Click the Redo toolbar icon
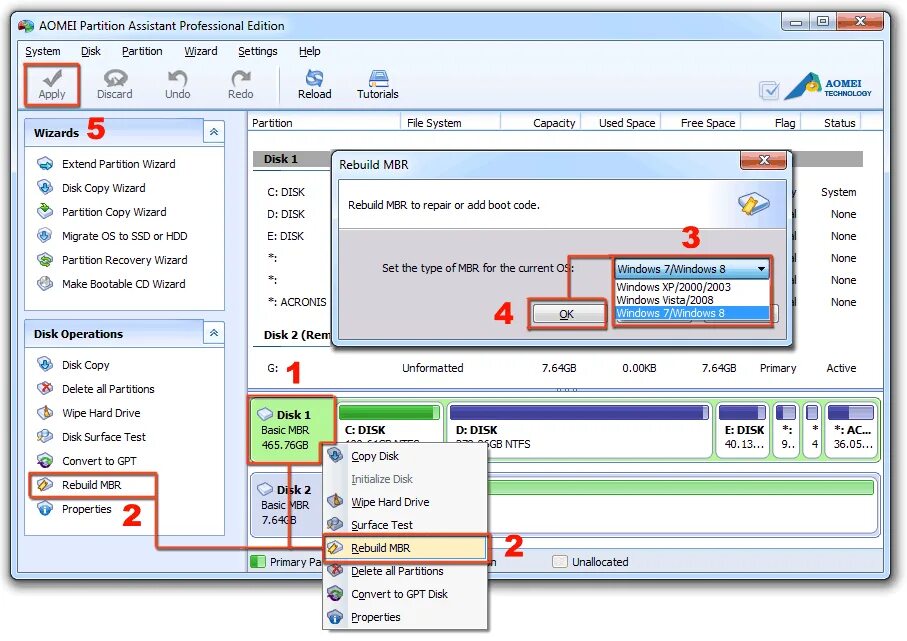The width and height of the screenshot is (907, 641). pos(240,85)
